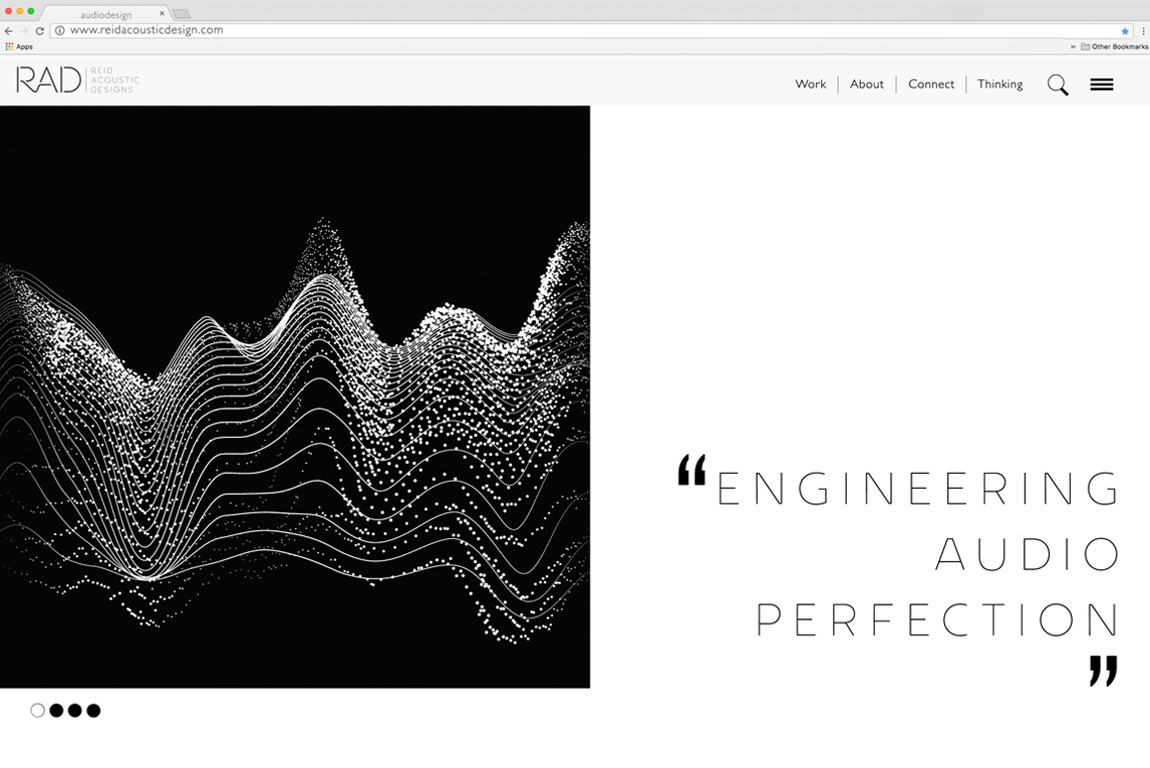Switch to the second carousel slide dot
Screen dimensions: 1150x768
coord(56,710)
